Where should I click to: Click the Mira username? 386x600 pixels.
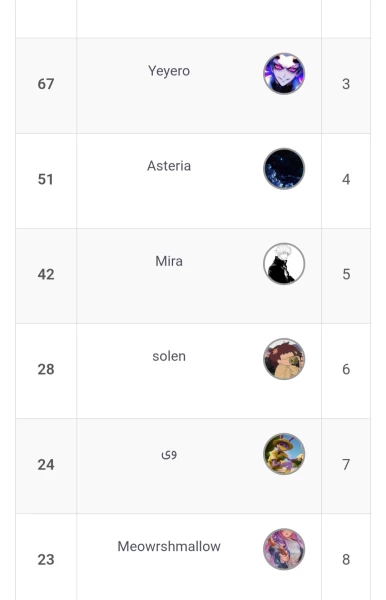169,261
